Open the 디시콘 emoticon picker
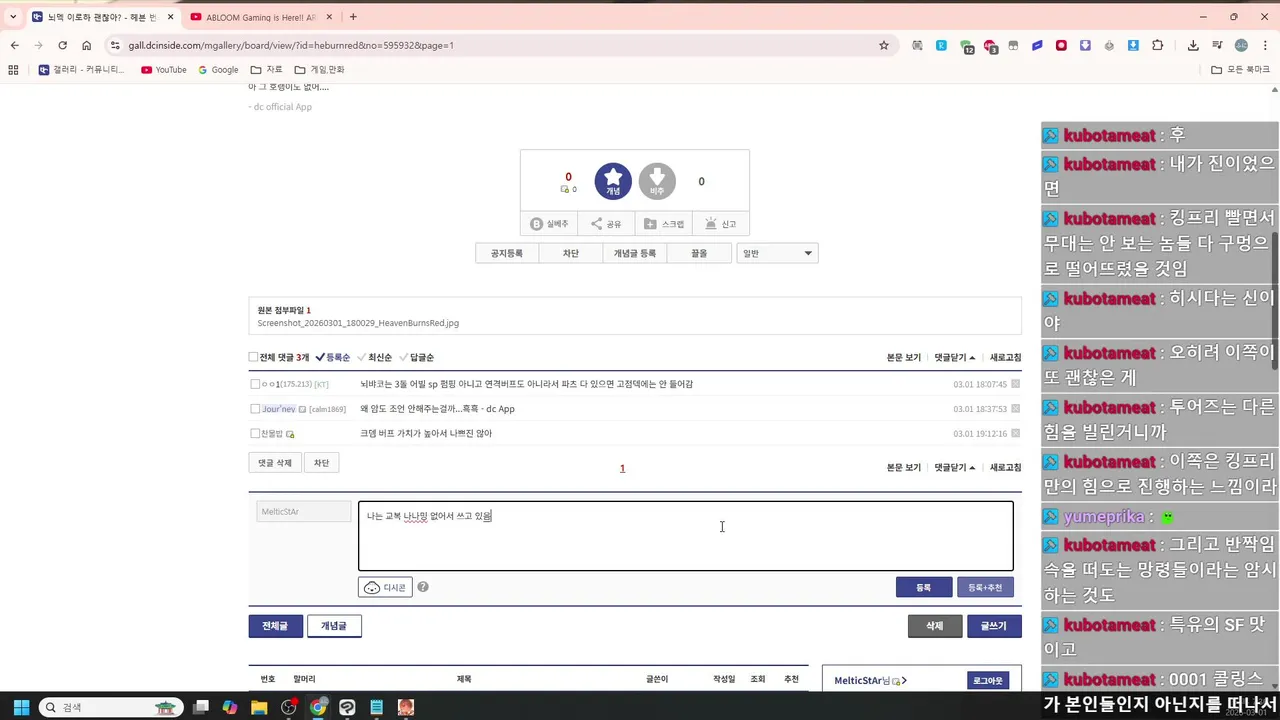Screen dimensions: 1280x720 [385, 587]
